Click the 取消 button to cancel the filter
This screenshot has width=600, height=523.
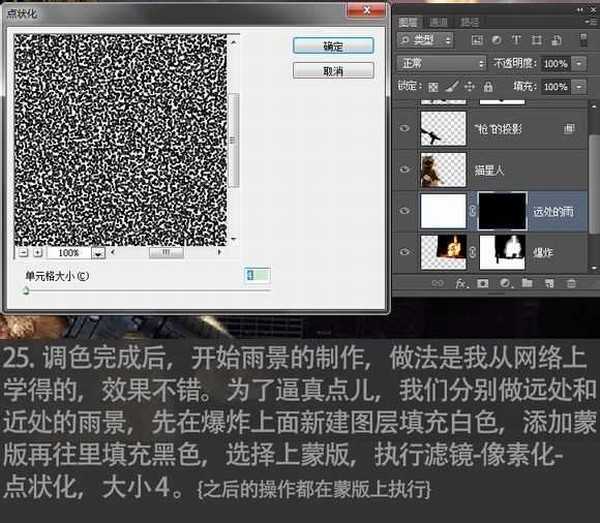click(333, 71)
